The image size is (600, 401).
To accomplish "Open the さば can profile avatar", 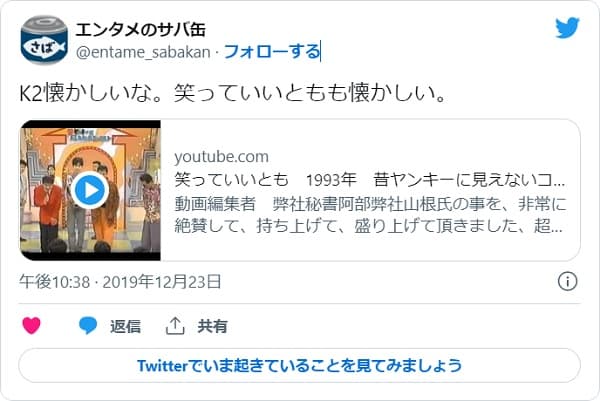I will click(44, 40).
